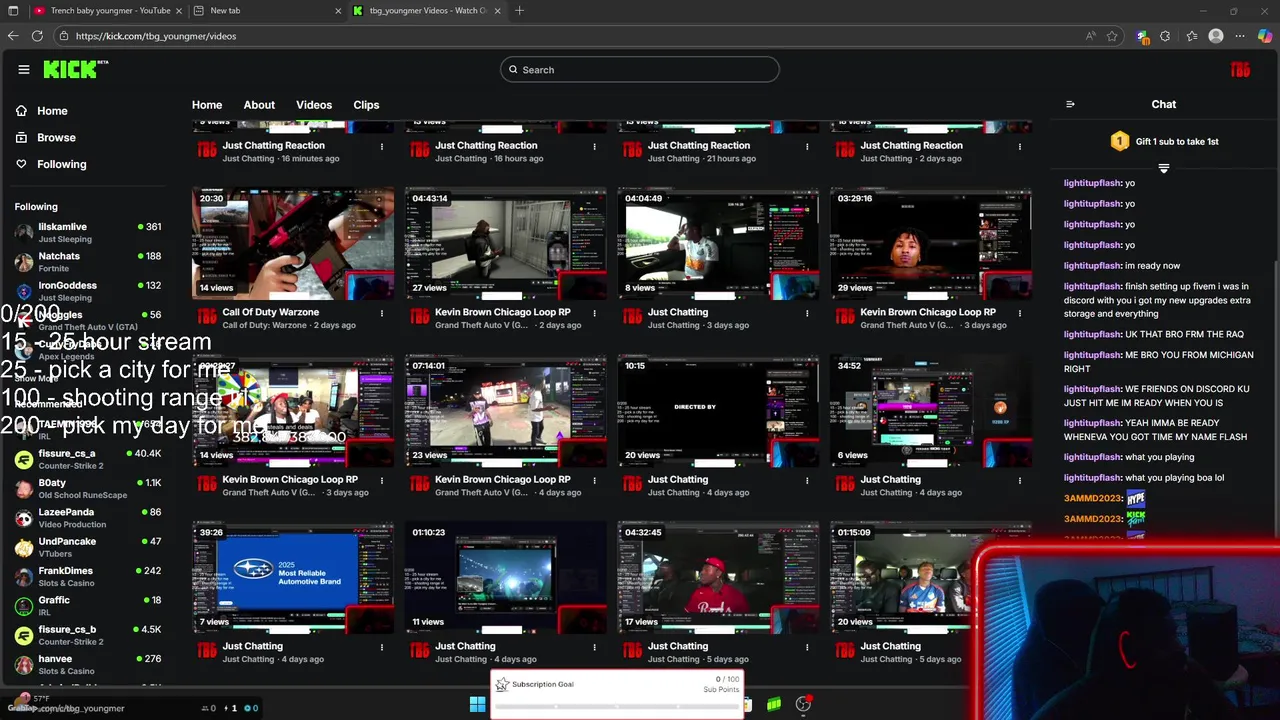Open a new browser tab plus
The width and height of the screenshot is (1280, 720).
(x=520, y=10)
